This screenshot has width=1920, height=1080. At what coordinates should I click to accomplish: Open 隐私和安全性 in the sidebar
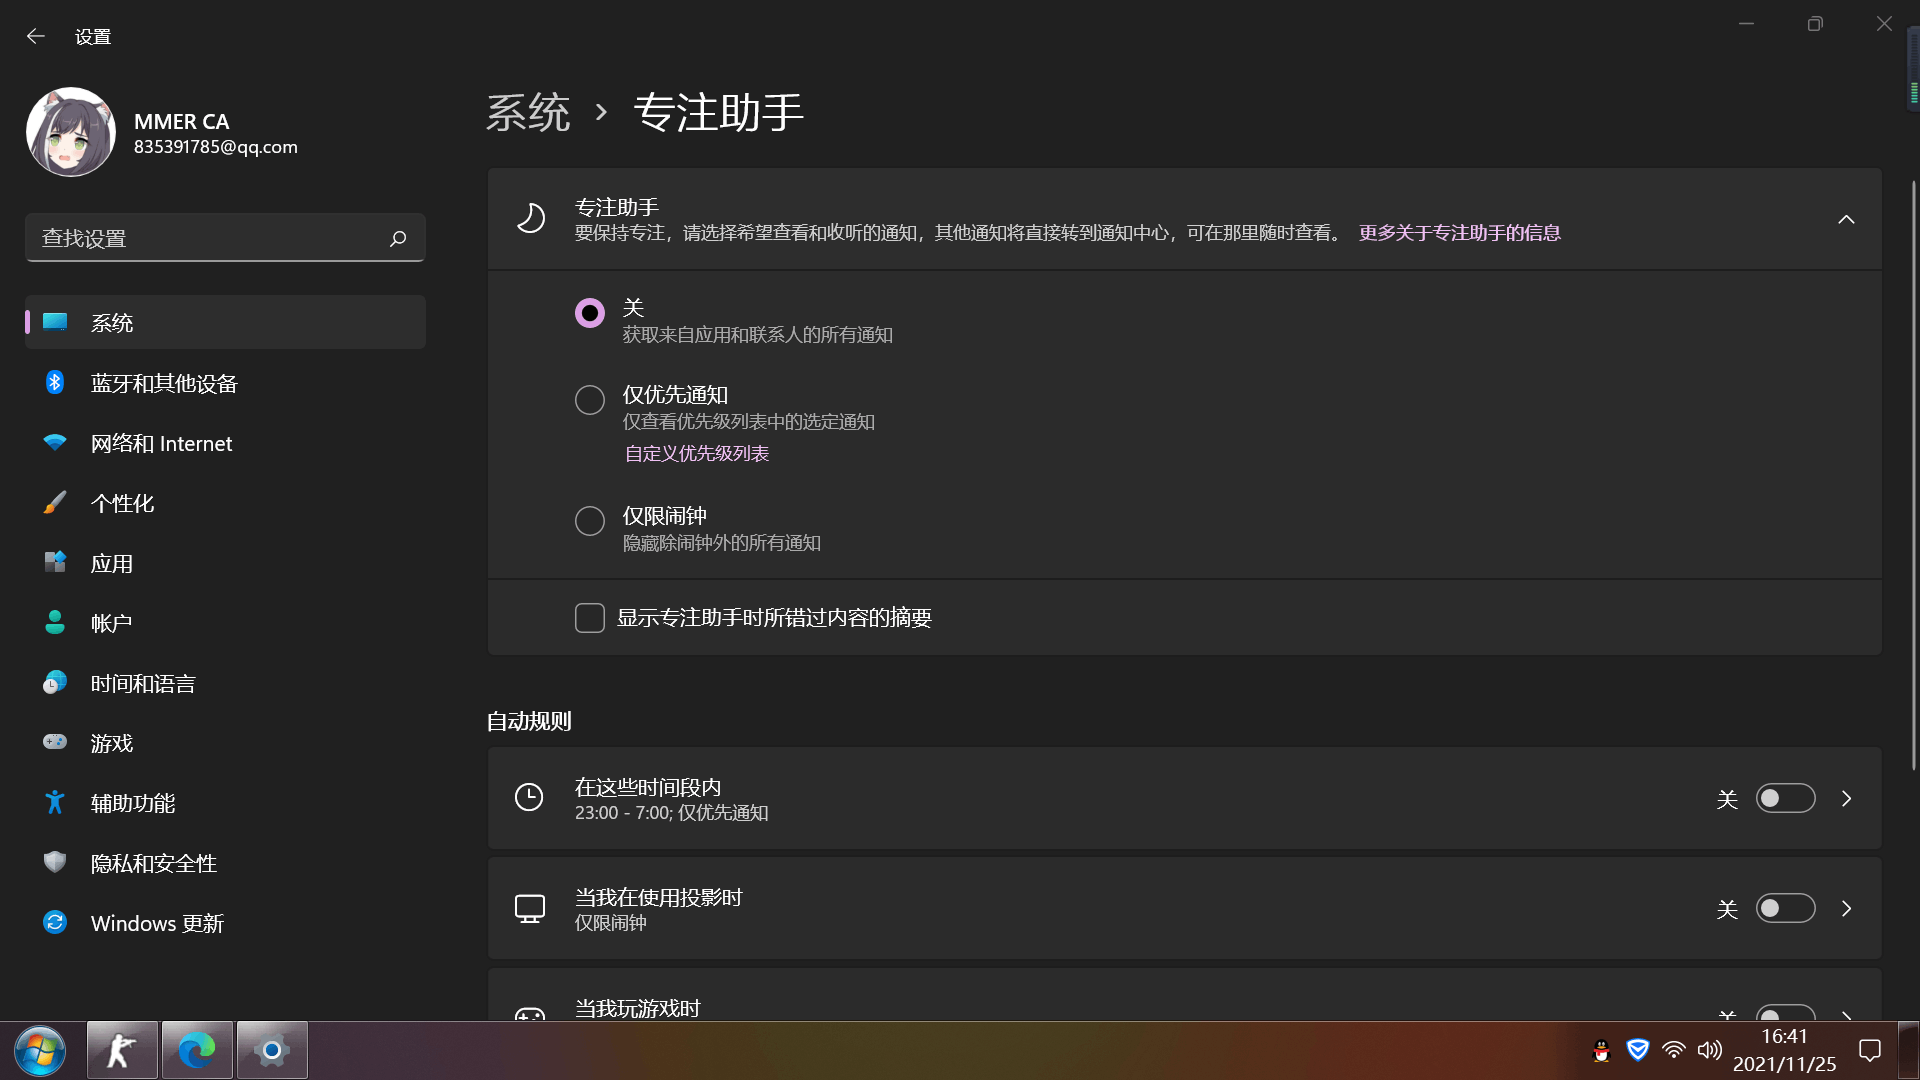point(154,863)
